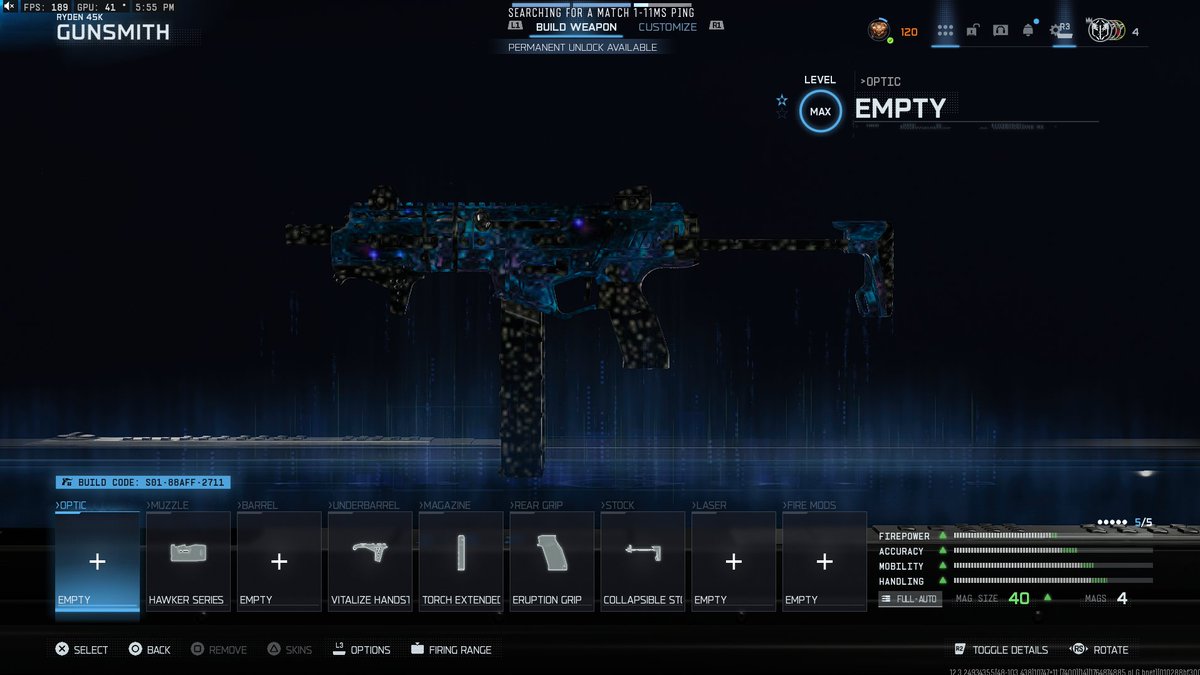The width and height of the screenshot is (1200, 675).
Task: Go to the Firing Range
Action: (451, 649)
